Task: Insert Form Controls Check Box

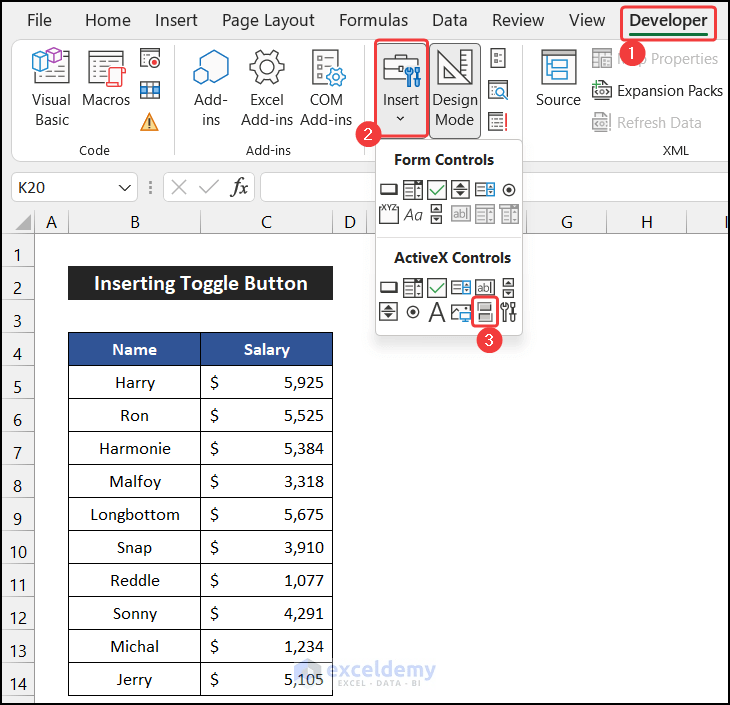Action: (x=437, y=190)
